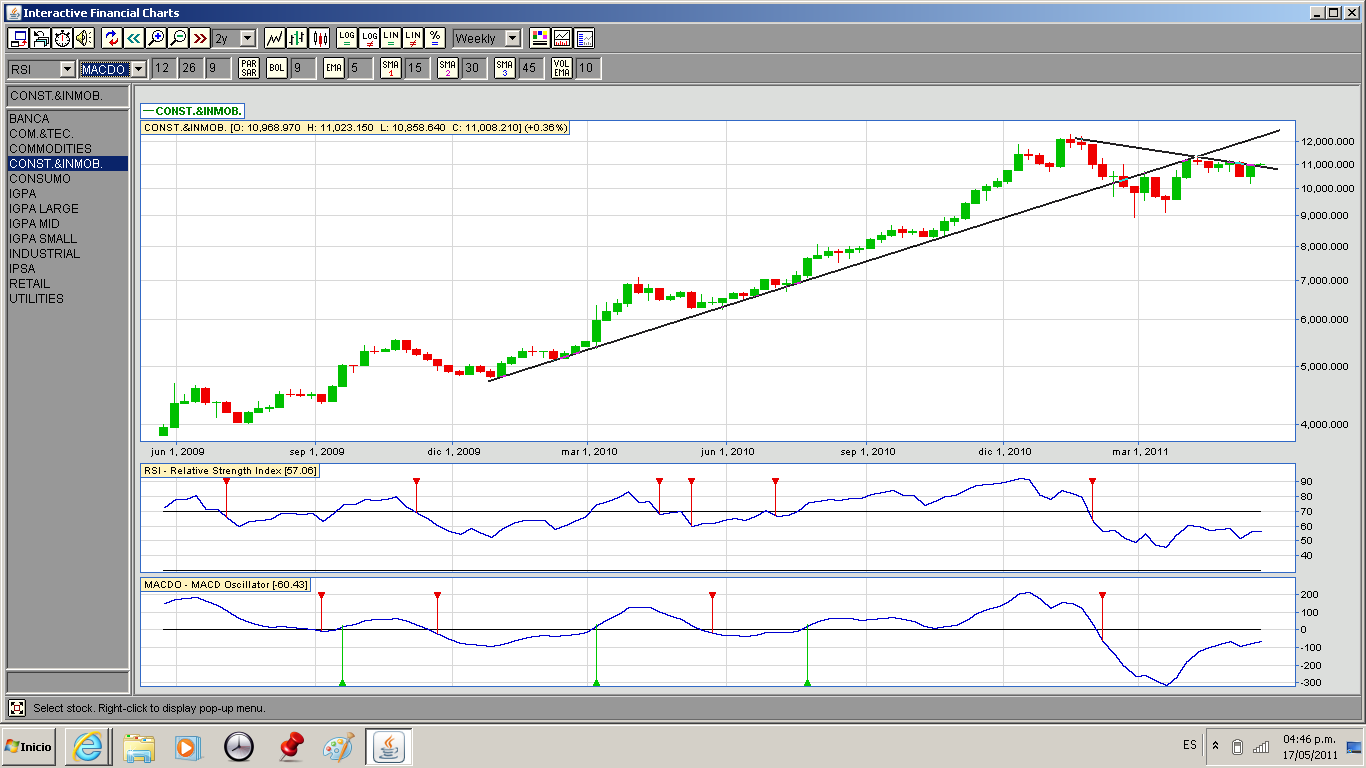Viewport: 1366px width, 768px height.
Task: Click the sound speaker icon in toolbar
Action: (84, 38)
